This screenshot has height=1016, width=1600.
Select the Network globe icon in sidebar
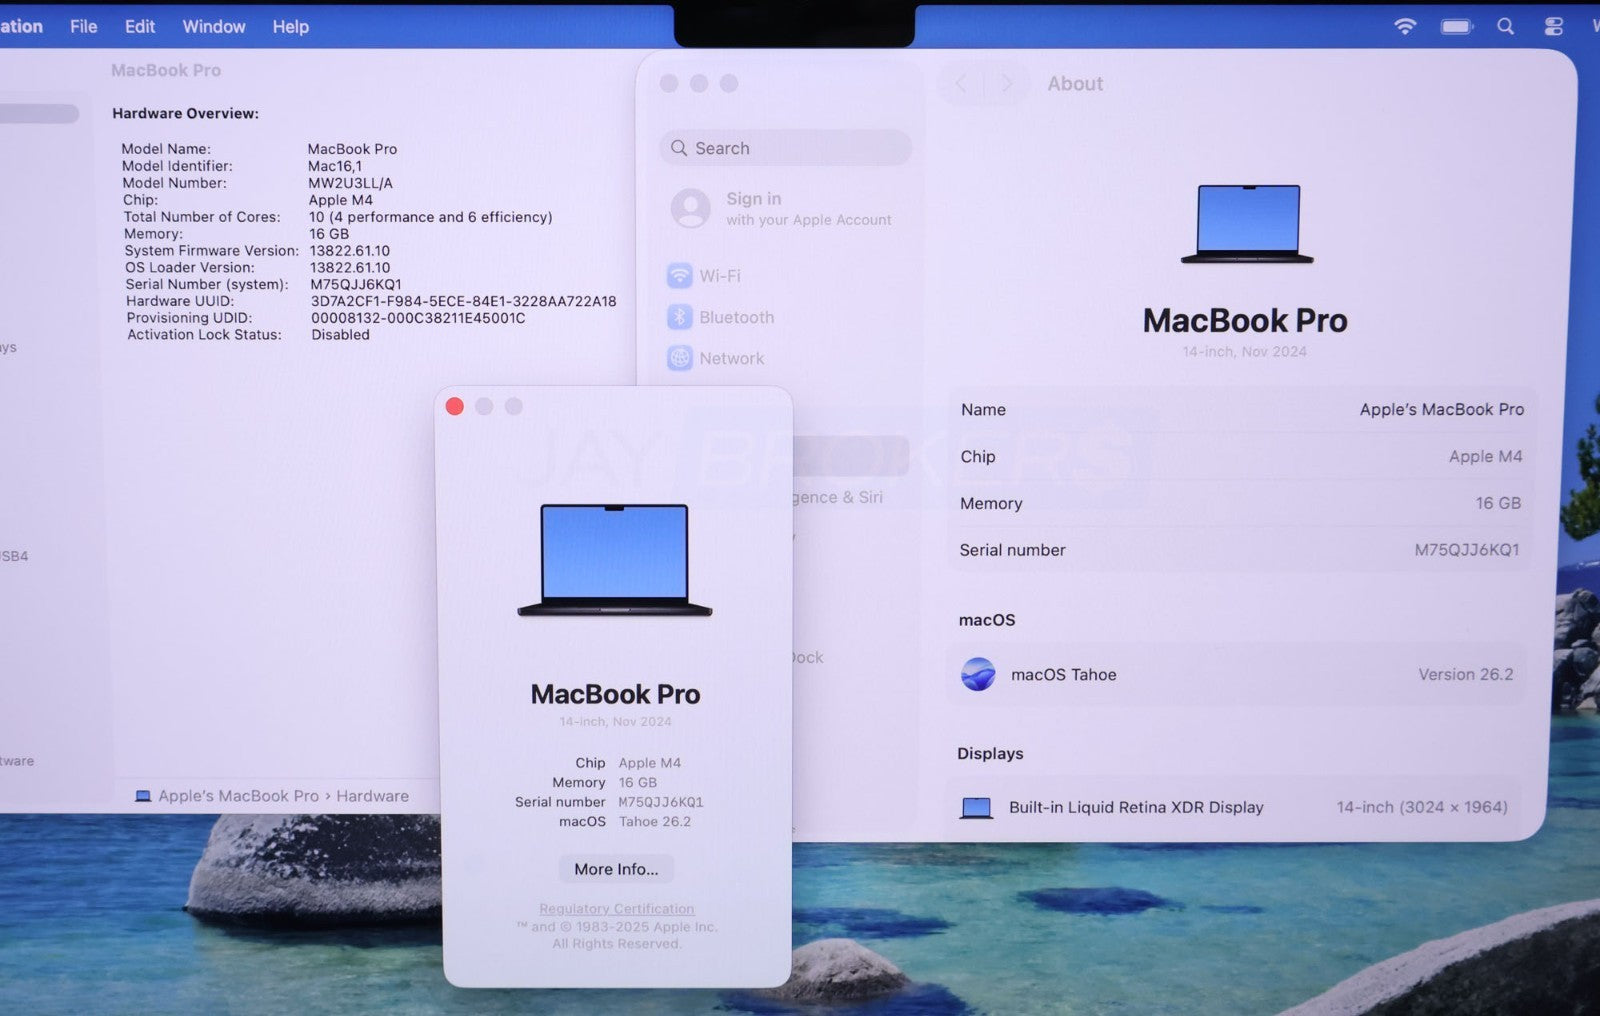(x=680, y=358)
